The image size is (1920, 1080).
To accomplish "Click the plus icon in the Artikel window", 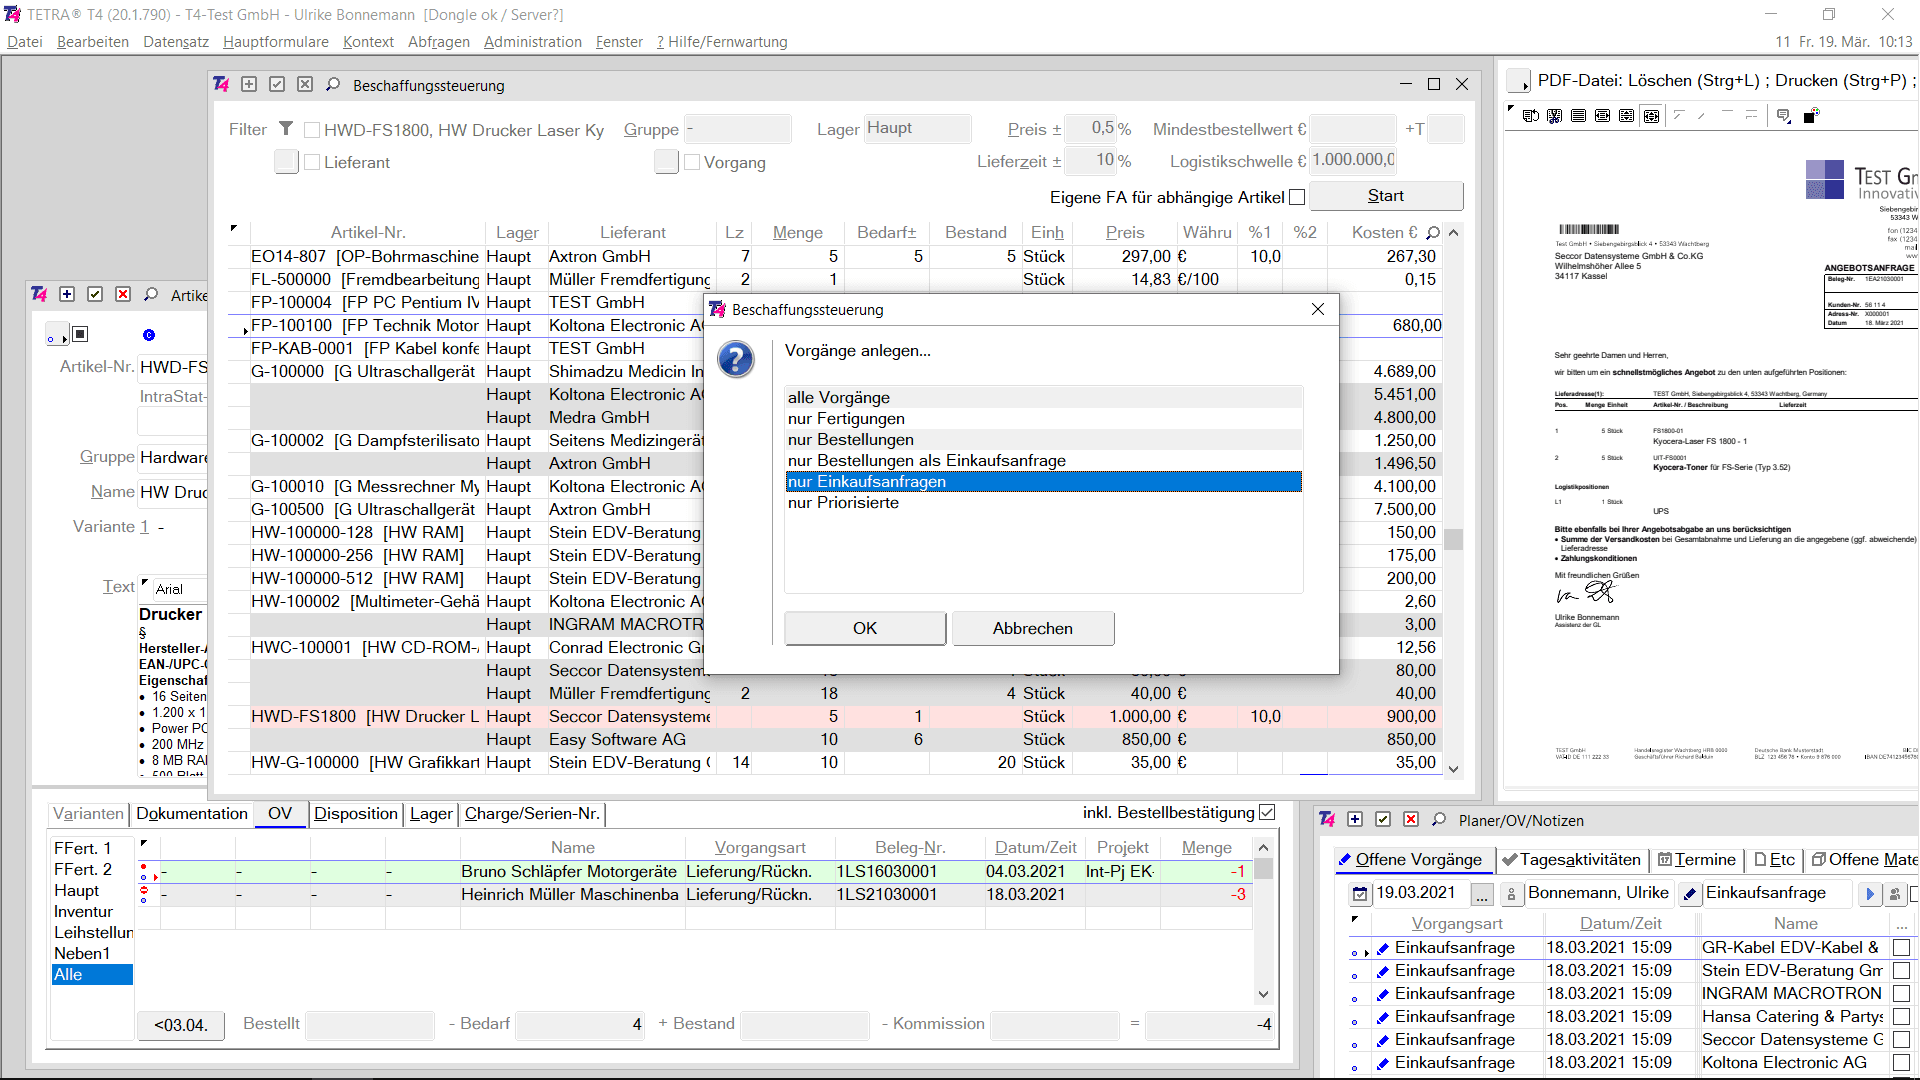I will pyautogui.click(x=67, y=294).
